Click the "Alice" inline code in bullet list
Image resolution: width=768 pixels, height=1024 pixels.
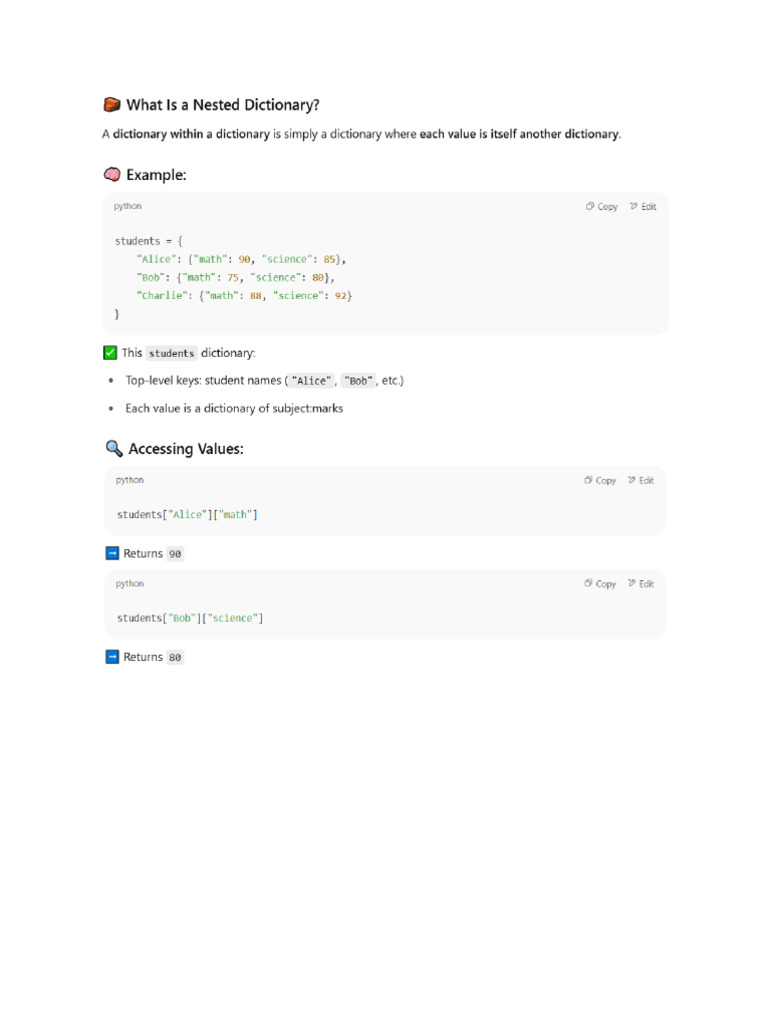coord(312,381)
